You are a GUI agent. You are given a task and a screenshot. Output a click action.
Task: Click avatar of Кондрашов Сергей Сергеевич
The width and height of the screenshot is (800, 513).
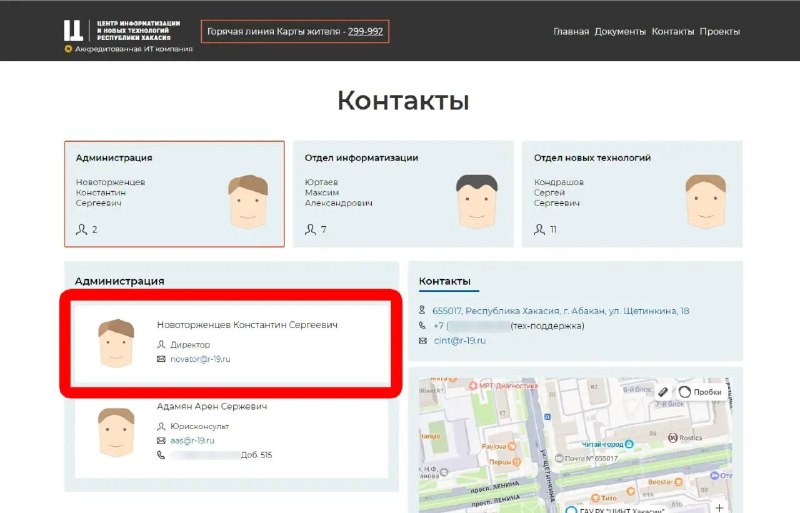706,201
